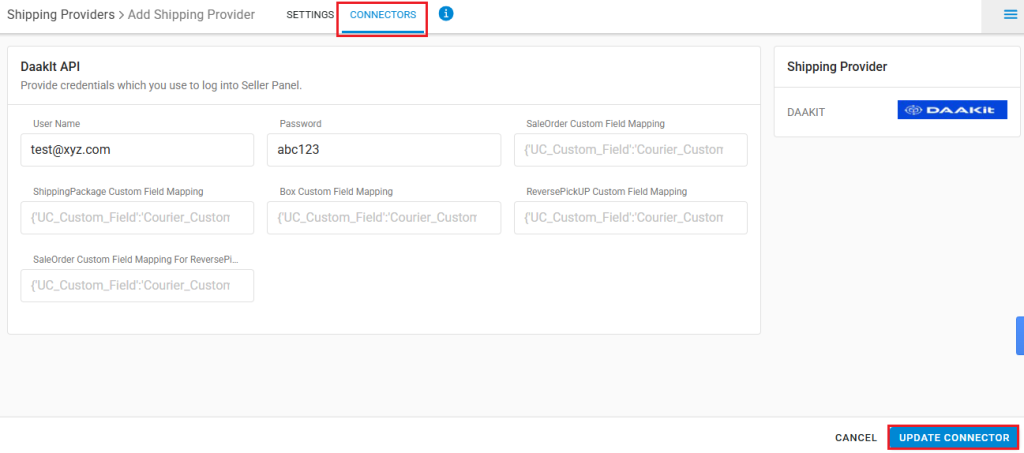
Task: Click the Update Connector button
Action: coord(953,437)
